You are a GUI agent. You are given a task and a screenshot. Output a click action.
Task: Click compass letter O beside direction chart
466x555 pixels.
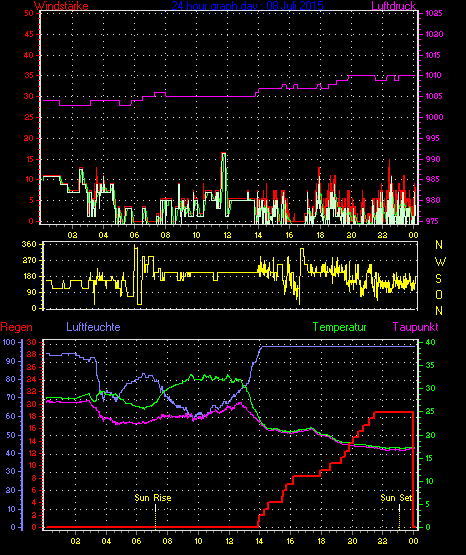pyautogui.click(x=439, y=294)
